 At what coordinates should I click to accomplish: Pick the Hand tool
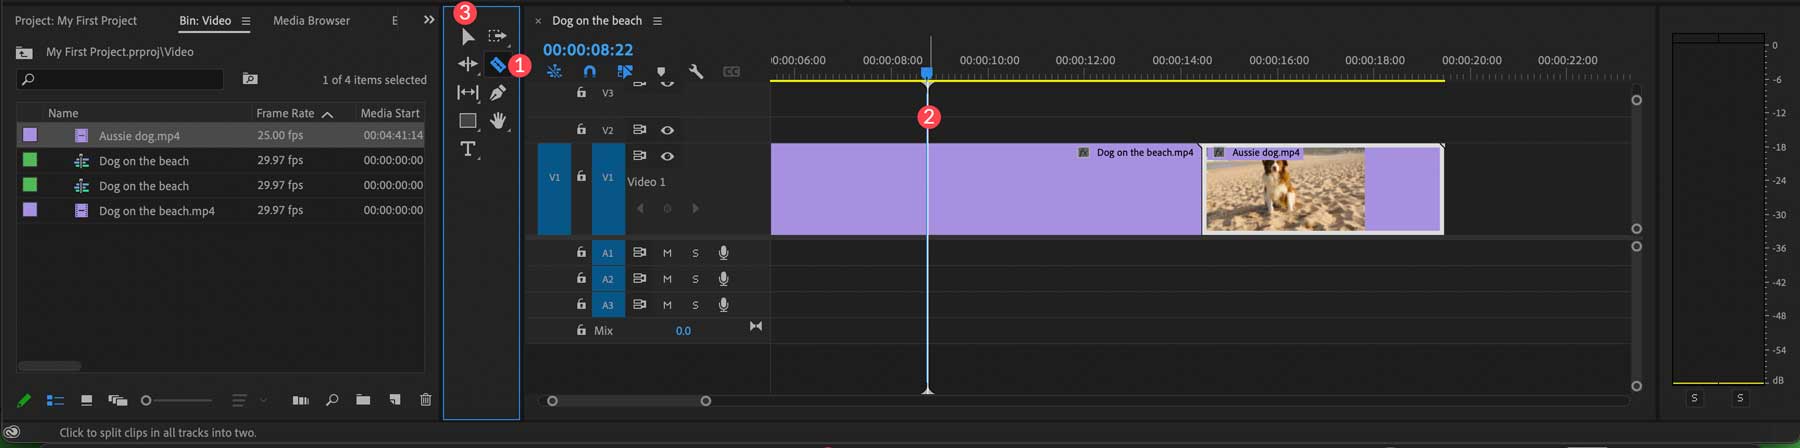[x=498, y=121]
